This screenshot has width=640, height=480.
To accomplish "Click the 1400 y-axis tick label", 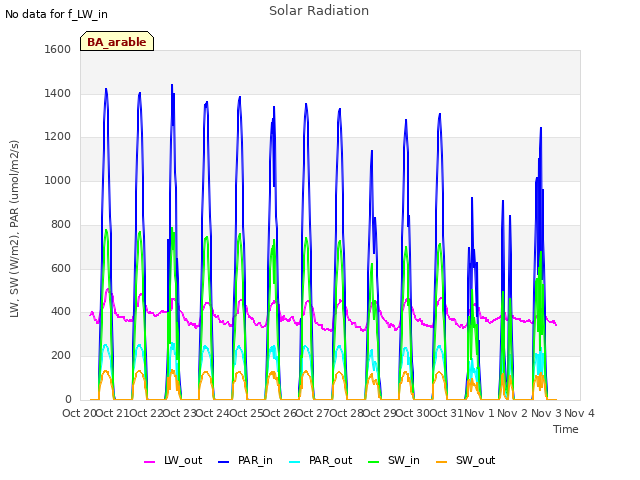I will click(58, 93).
